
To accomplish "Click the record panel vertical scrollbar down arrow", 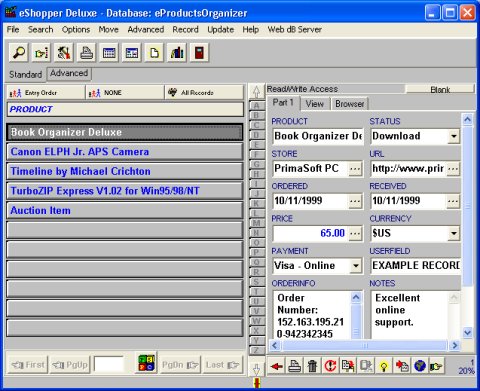I will (x=467, y=332).
